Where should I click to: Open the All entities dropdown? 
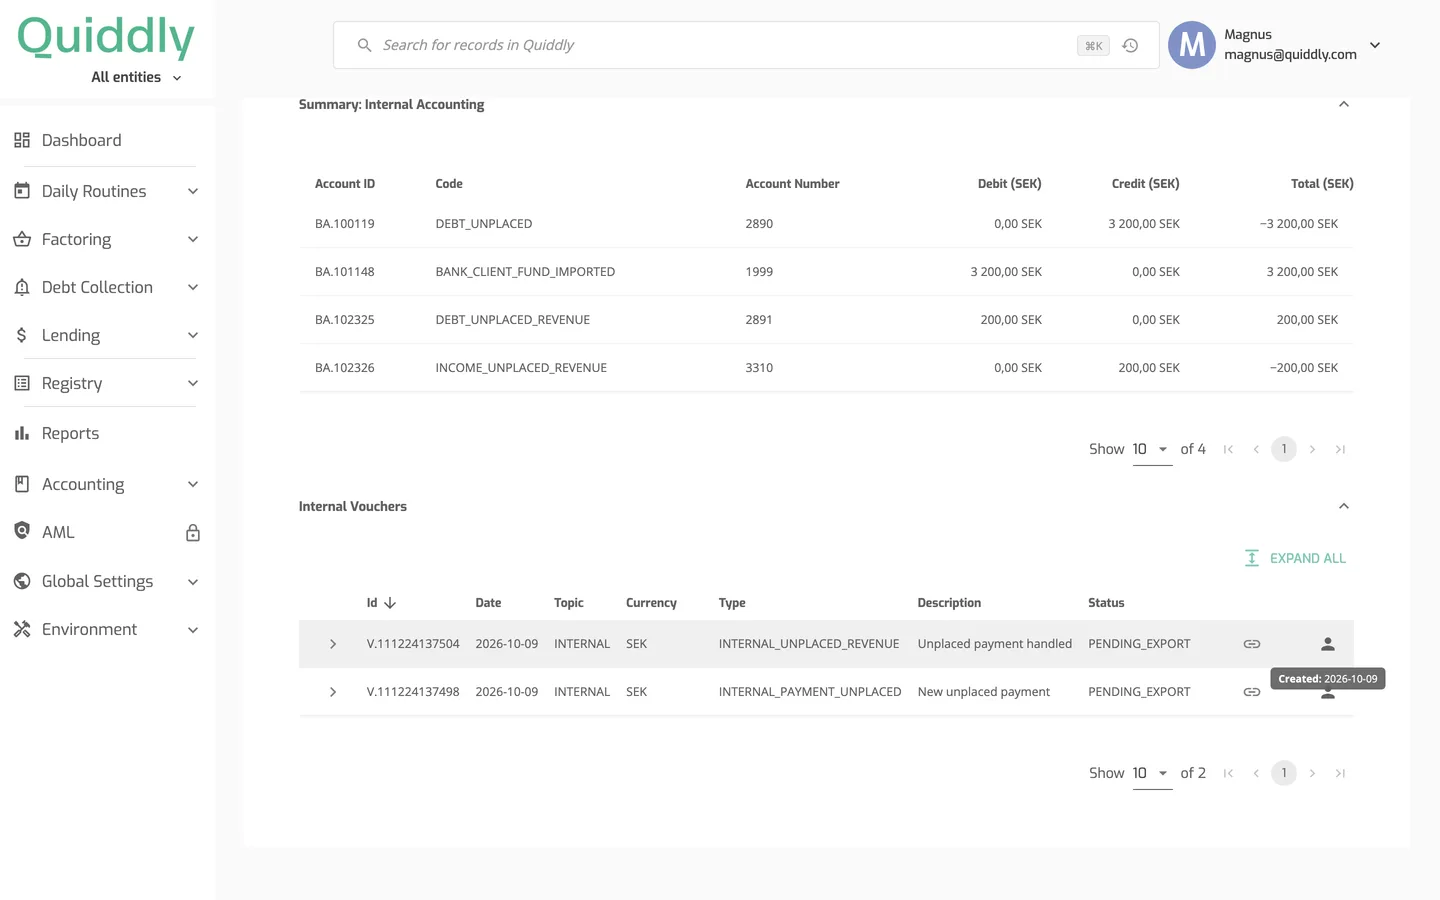point(137,77)
